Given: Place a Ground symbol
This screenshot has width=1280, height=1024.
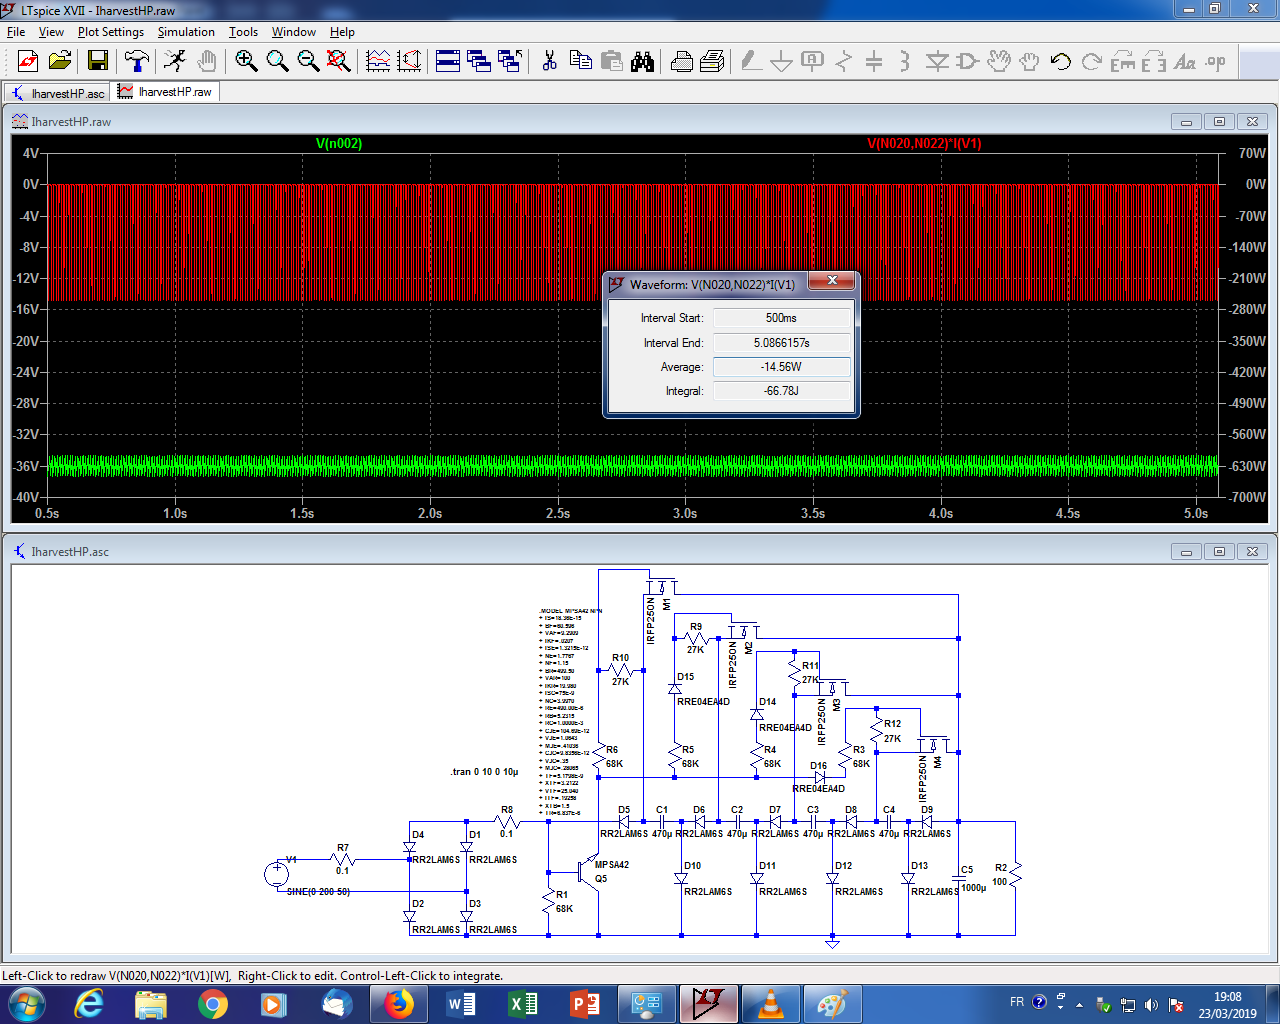Looking at the screenshot, I should [781, 62].
